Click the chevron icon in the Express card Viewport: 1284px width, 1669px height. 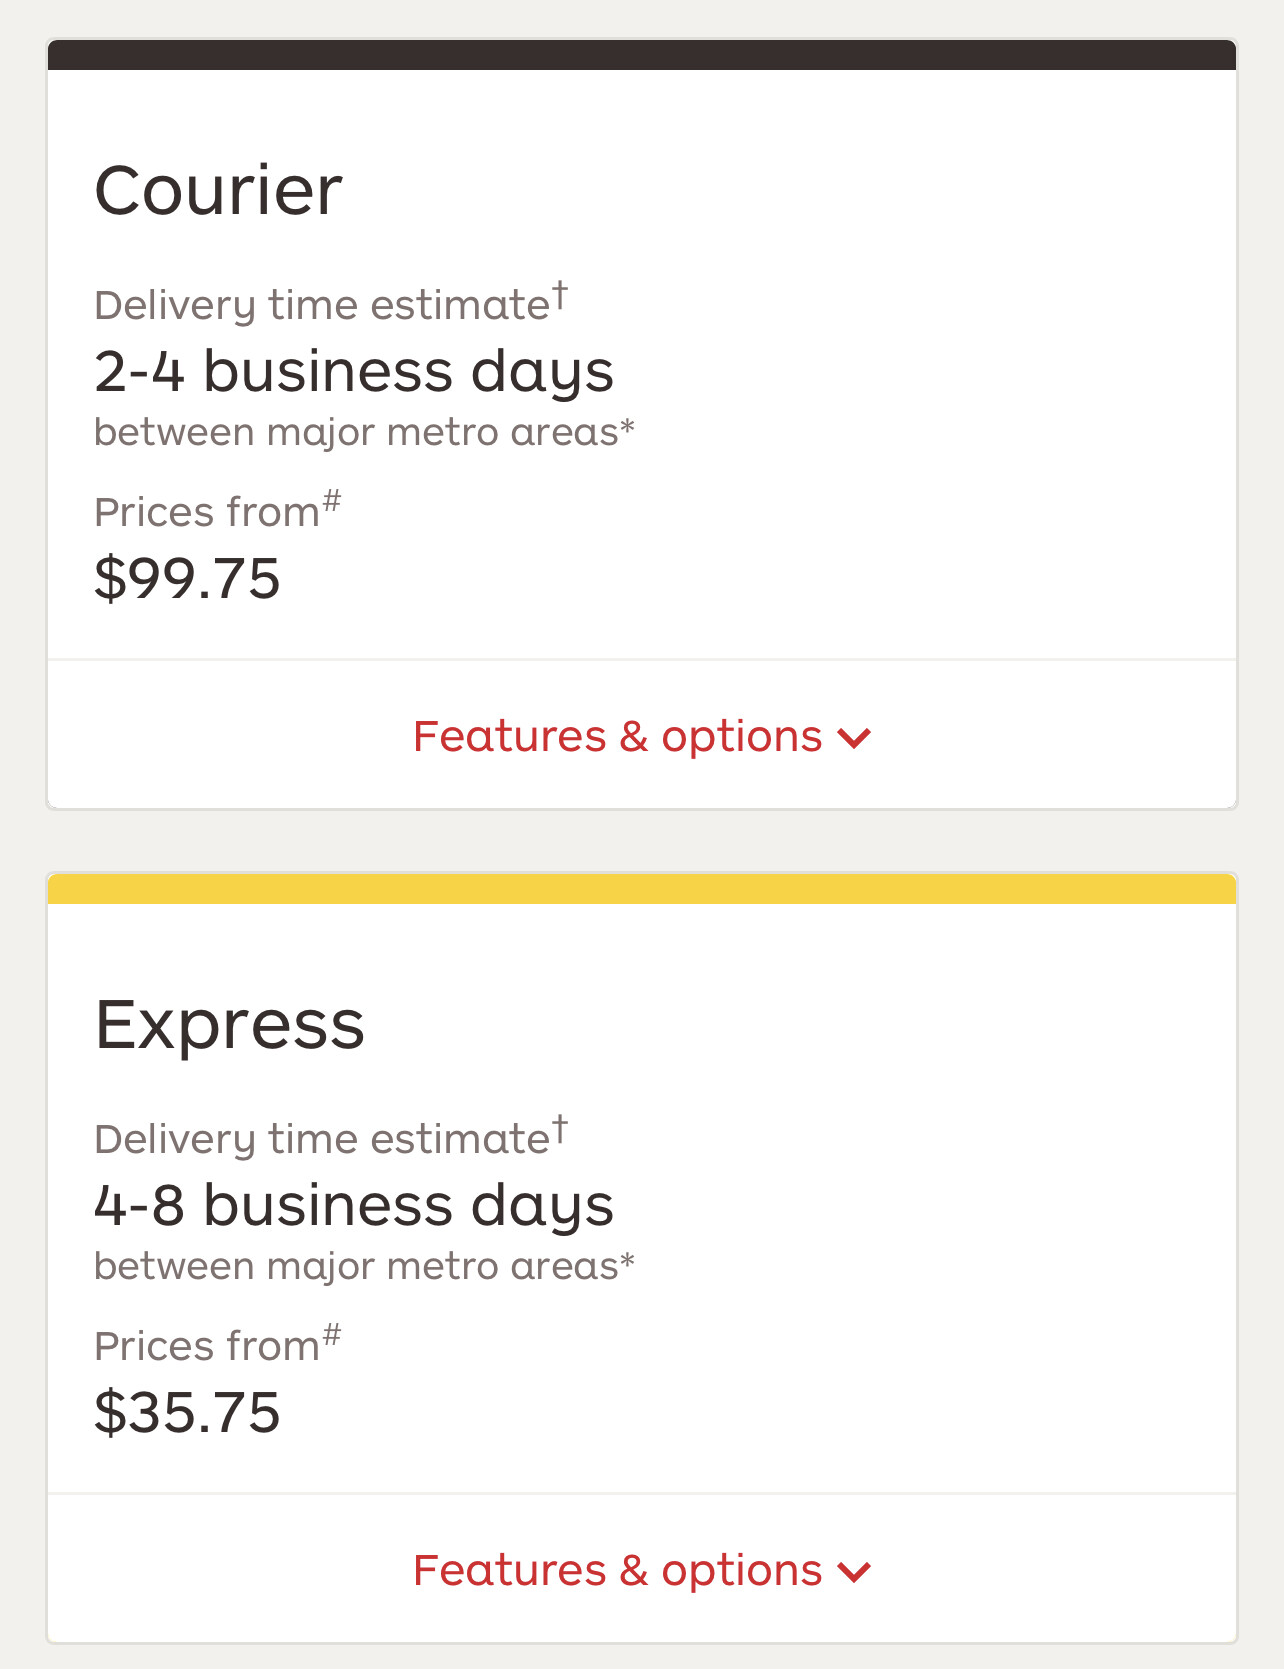tap(855, 1573)
